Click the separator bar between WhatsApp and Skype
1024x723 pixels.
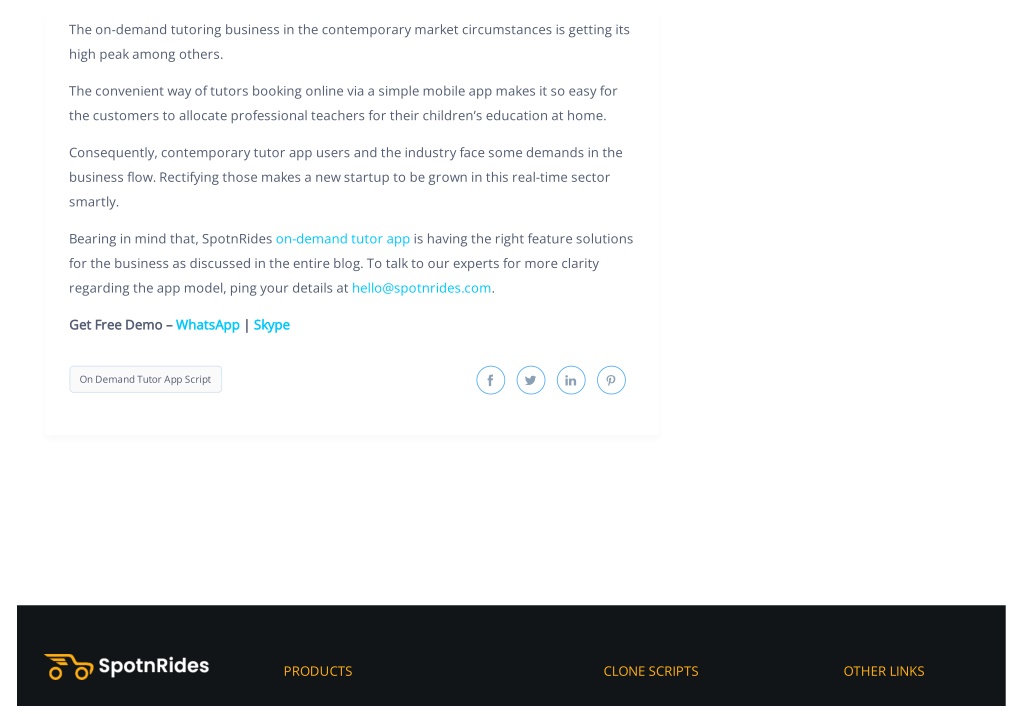[247, 325]
